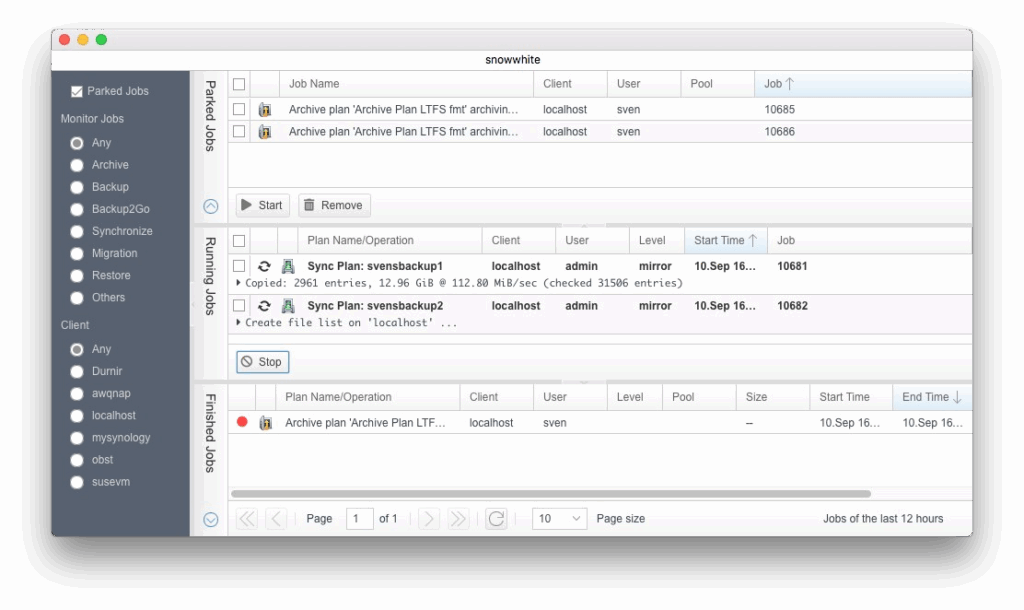
Task: Open the Page size dropdown
Action: tap(560, 518)
